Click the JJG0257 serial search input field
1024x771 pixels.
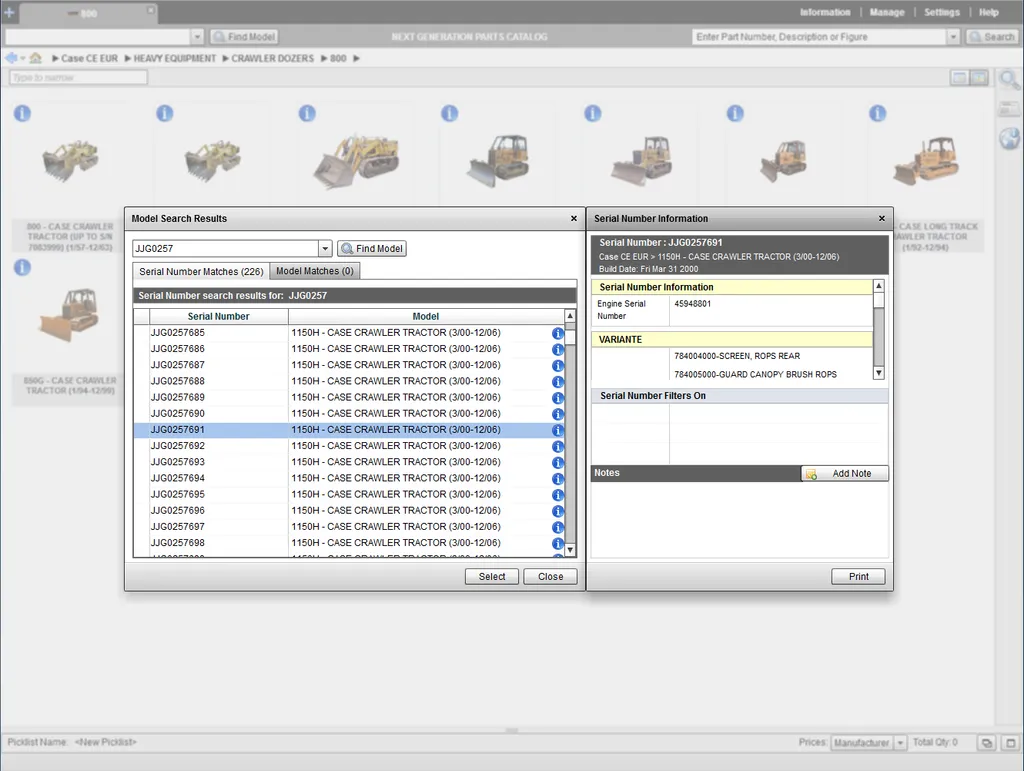coord(225,249)
